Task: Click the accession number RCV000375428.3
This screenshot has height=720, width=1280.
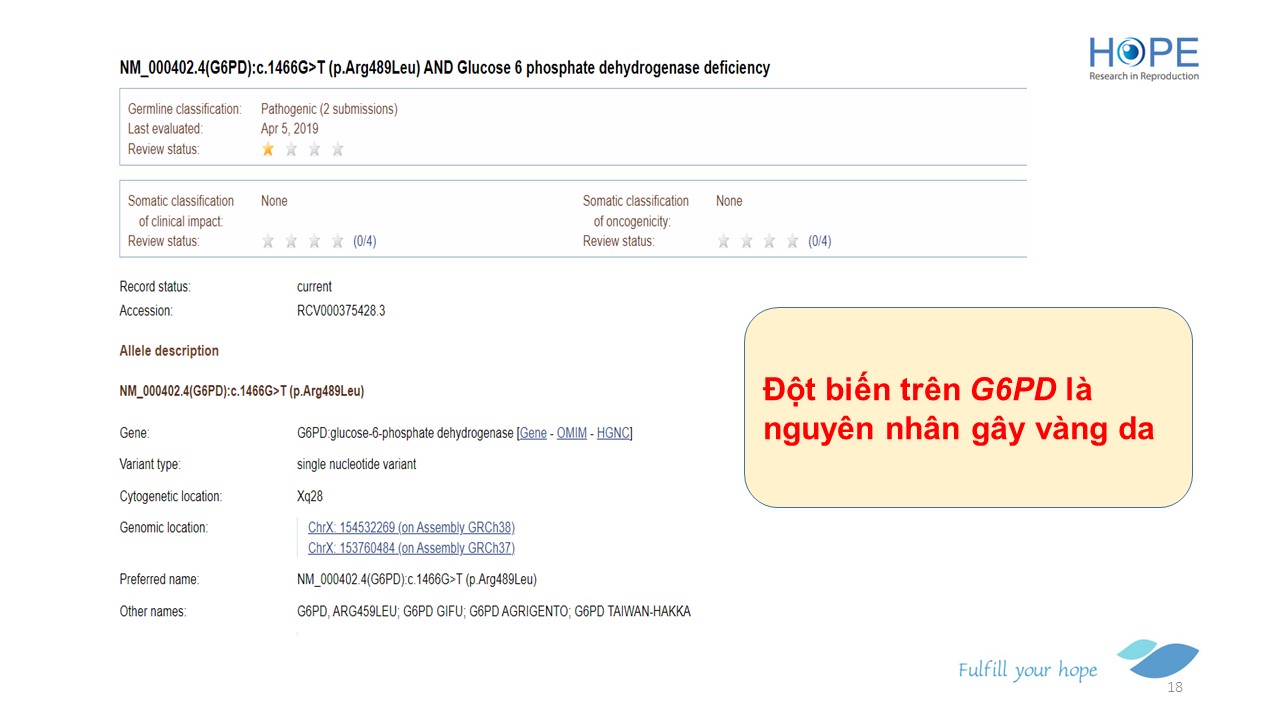Action: point(341,311)
